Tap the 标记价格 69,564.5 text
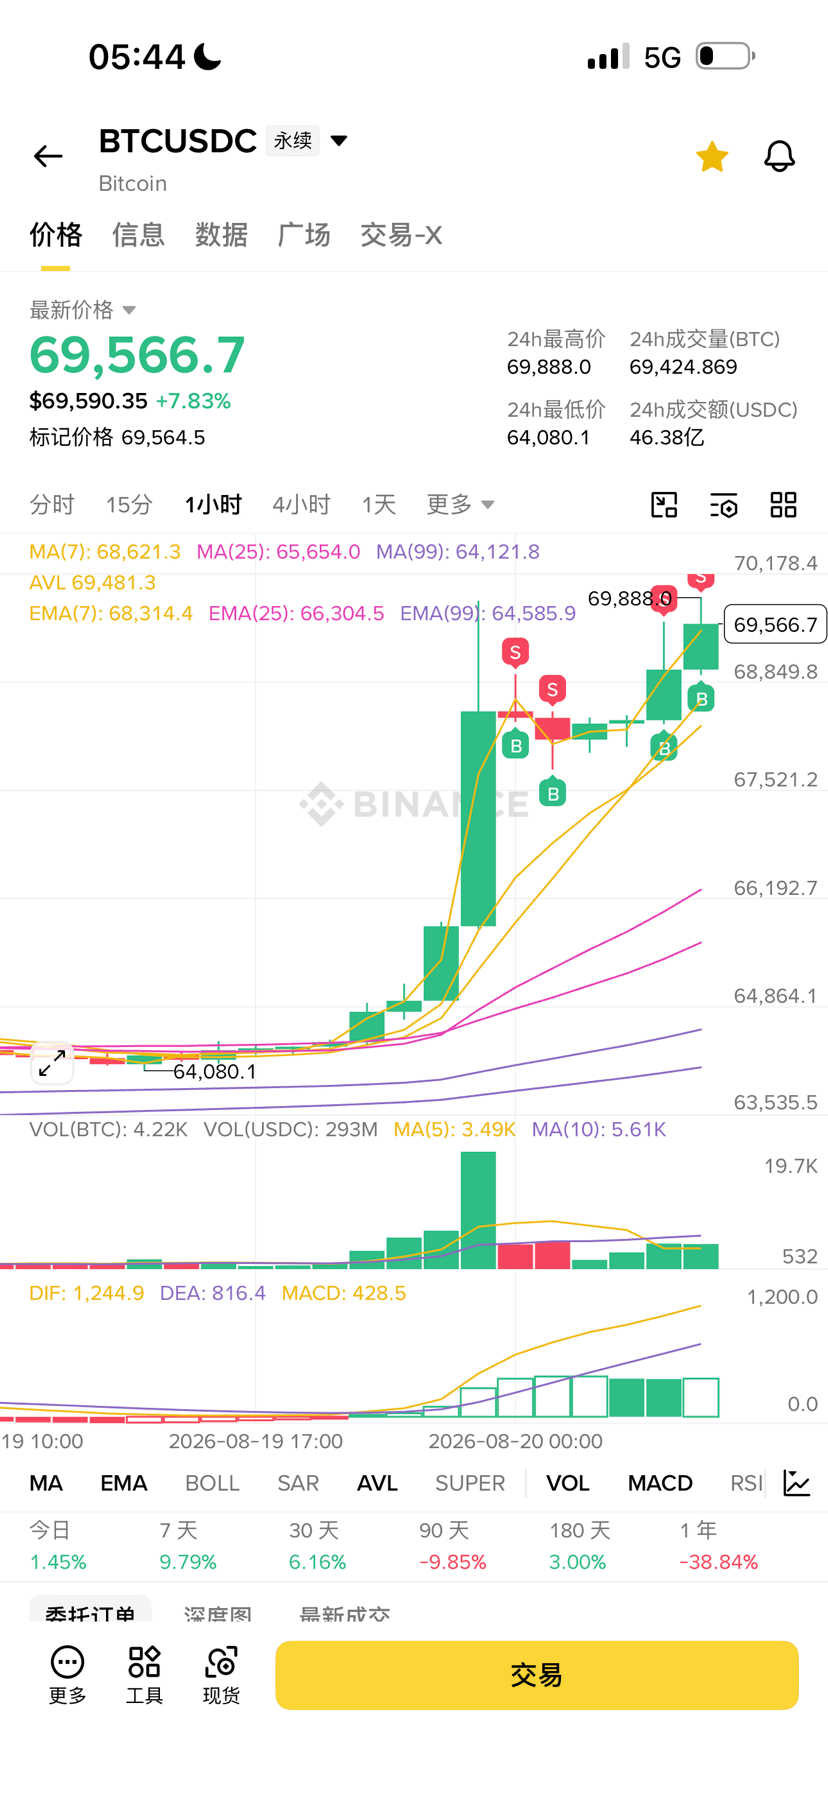Image resolution: width=828 pixels, height=1795 pixels. click(x=117, y=437)
